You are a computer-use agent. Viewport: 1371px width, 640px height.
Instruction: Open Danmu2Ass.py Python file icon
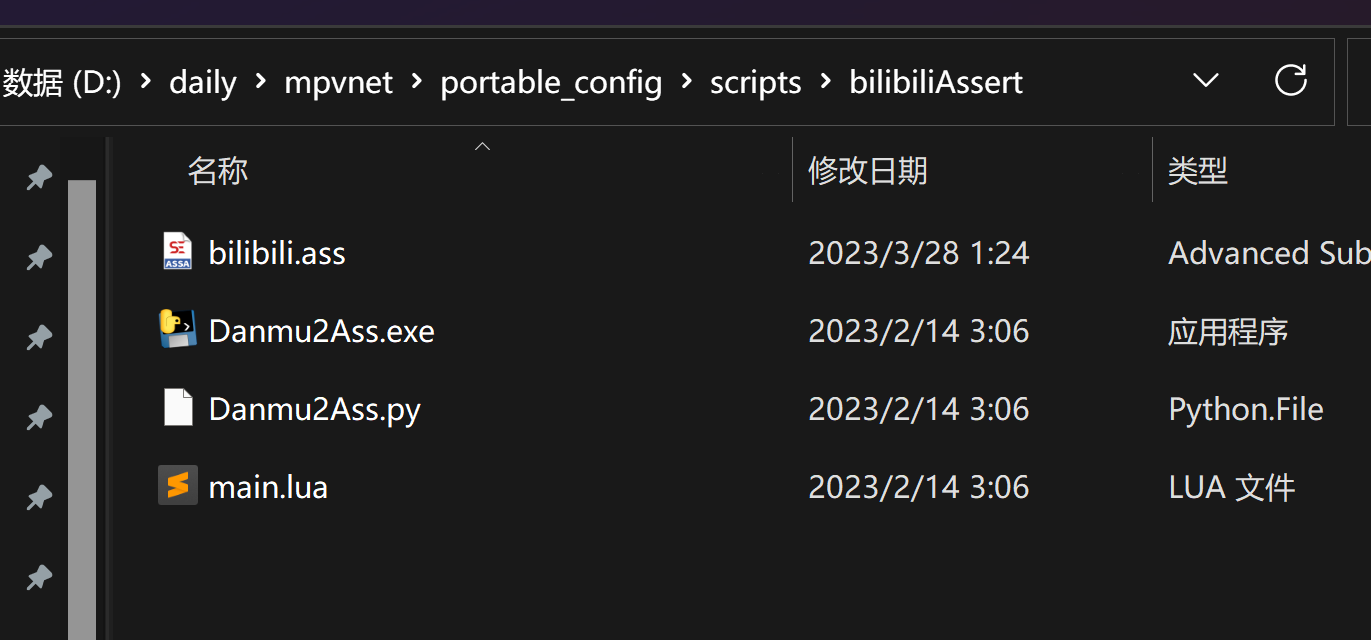click(x=177, y=408)
